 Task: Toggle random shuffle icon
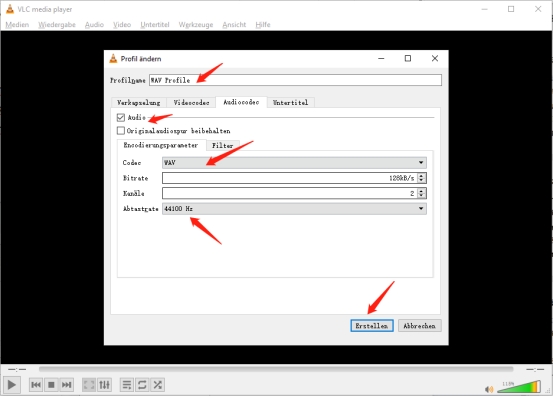(x=158, y=385)
